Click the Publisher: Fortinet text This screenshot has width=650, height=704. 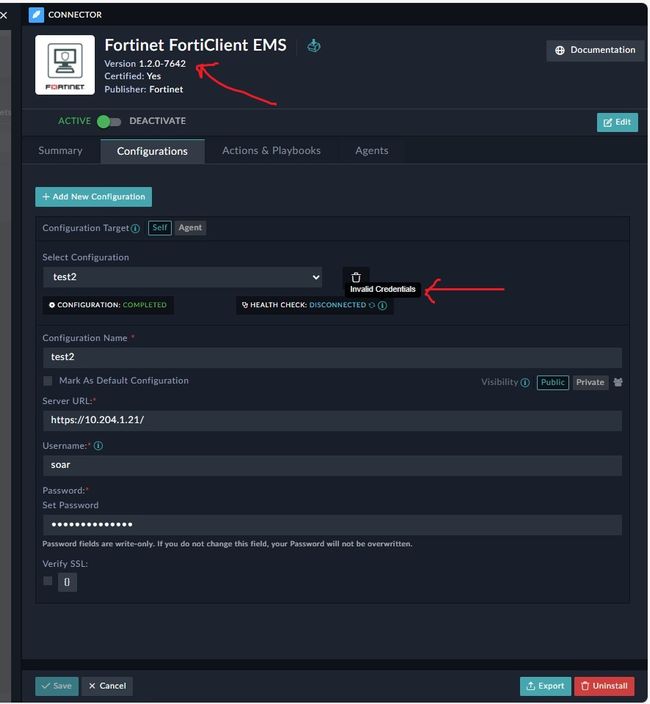[x=144, y=89]
